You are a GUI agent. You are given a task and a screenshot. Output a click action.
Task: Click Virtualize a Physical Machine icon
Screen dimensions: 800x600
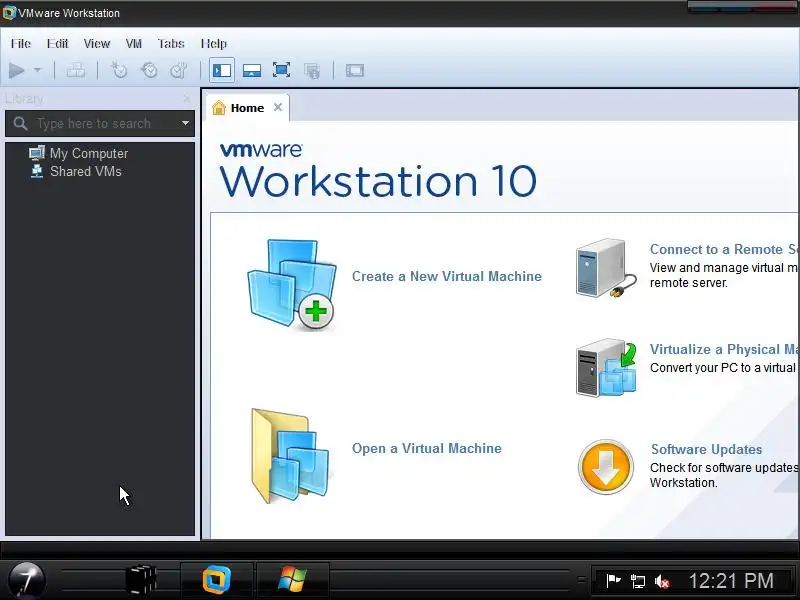(x=606, y=367)
